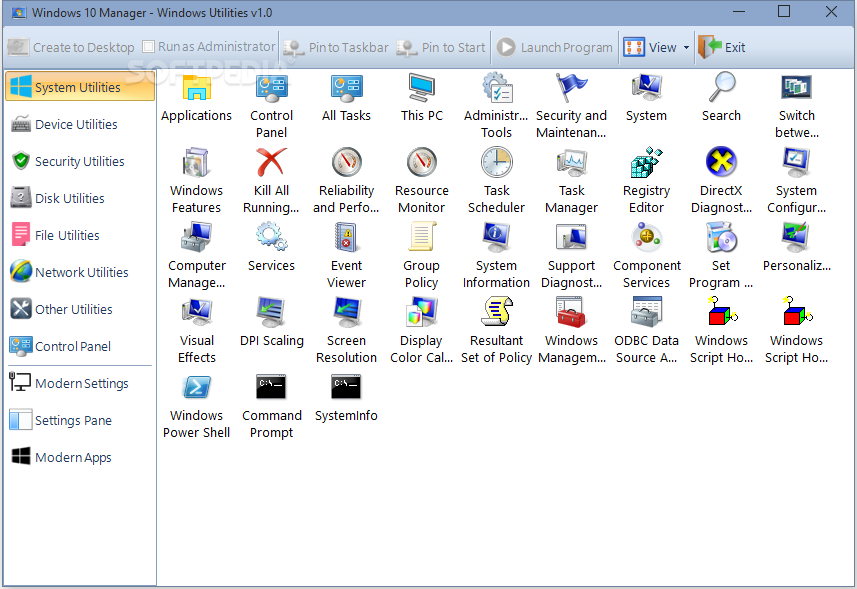
Task: Select the System icon
Action: click(x=646, y=87)
